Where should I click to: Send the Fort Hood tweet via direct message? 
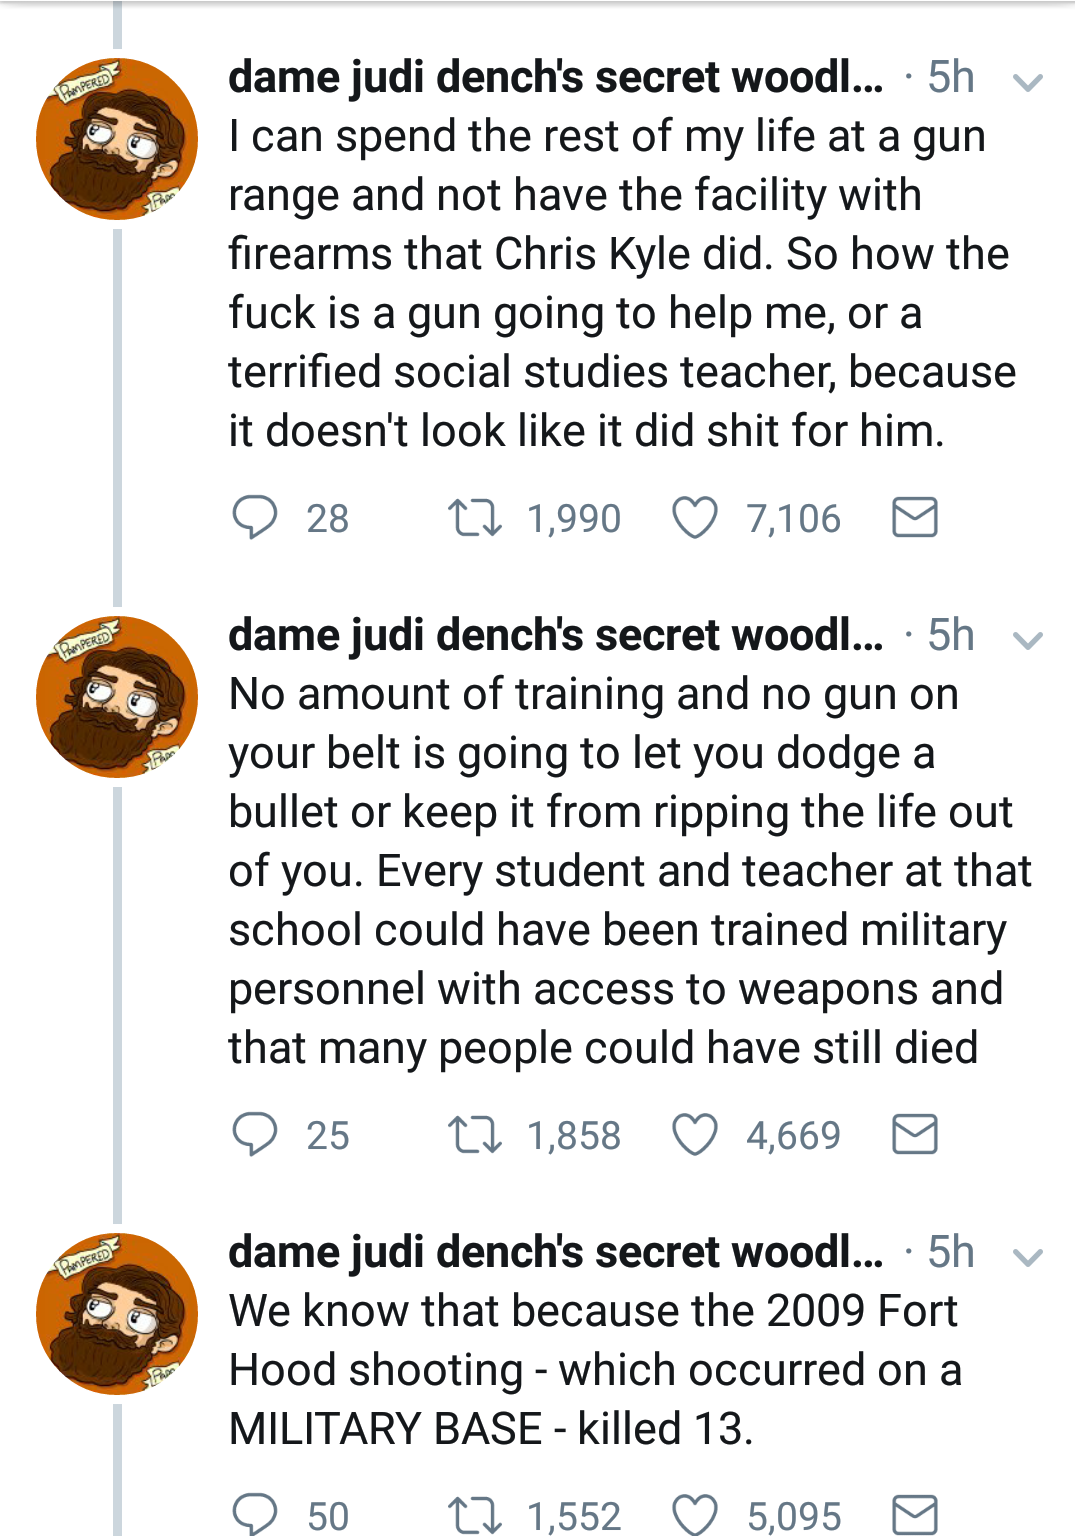pos(914,1514)
